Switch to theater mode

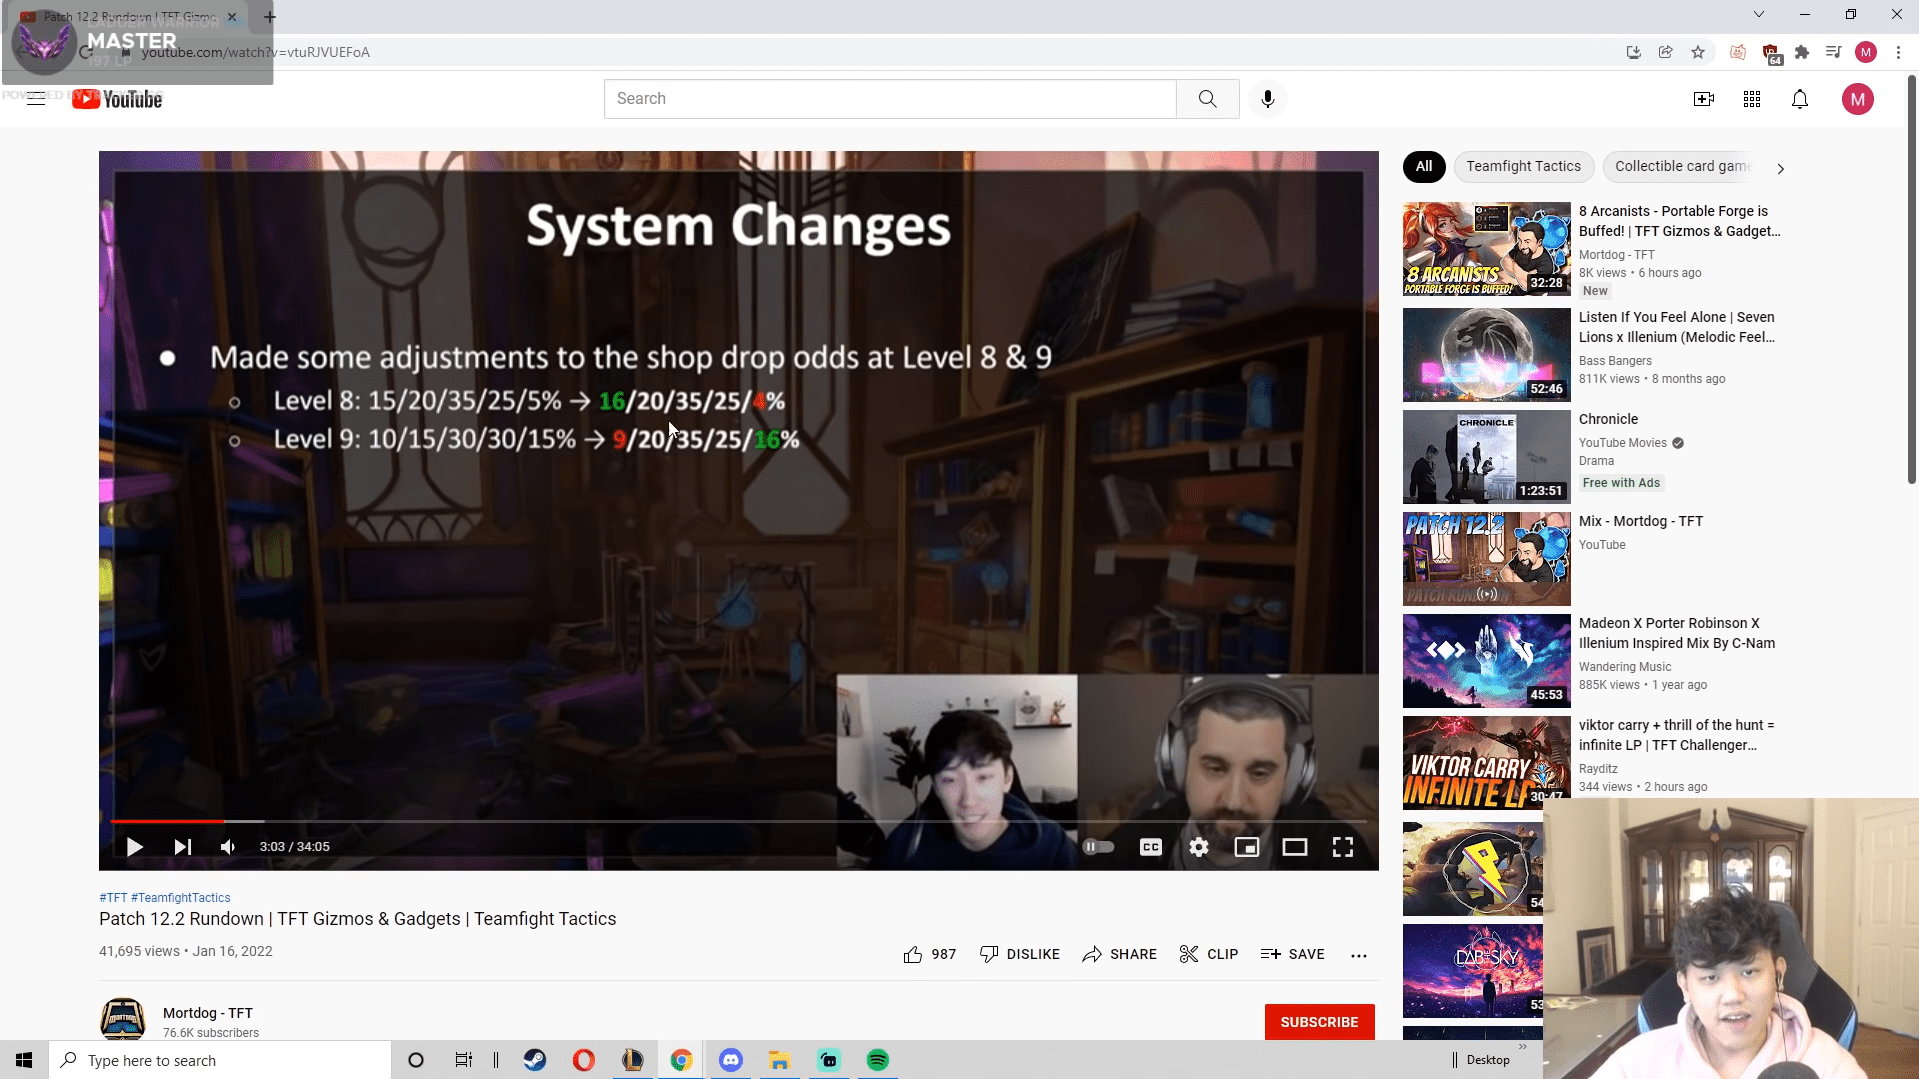click(1295, 847)
